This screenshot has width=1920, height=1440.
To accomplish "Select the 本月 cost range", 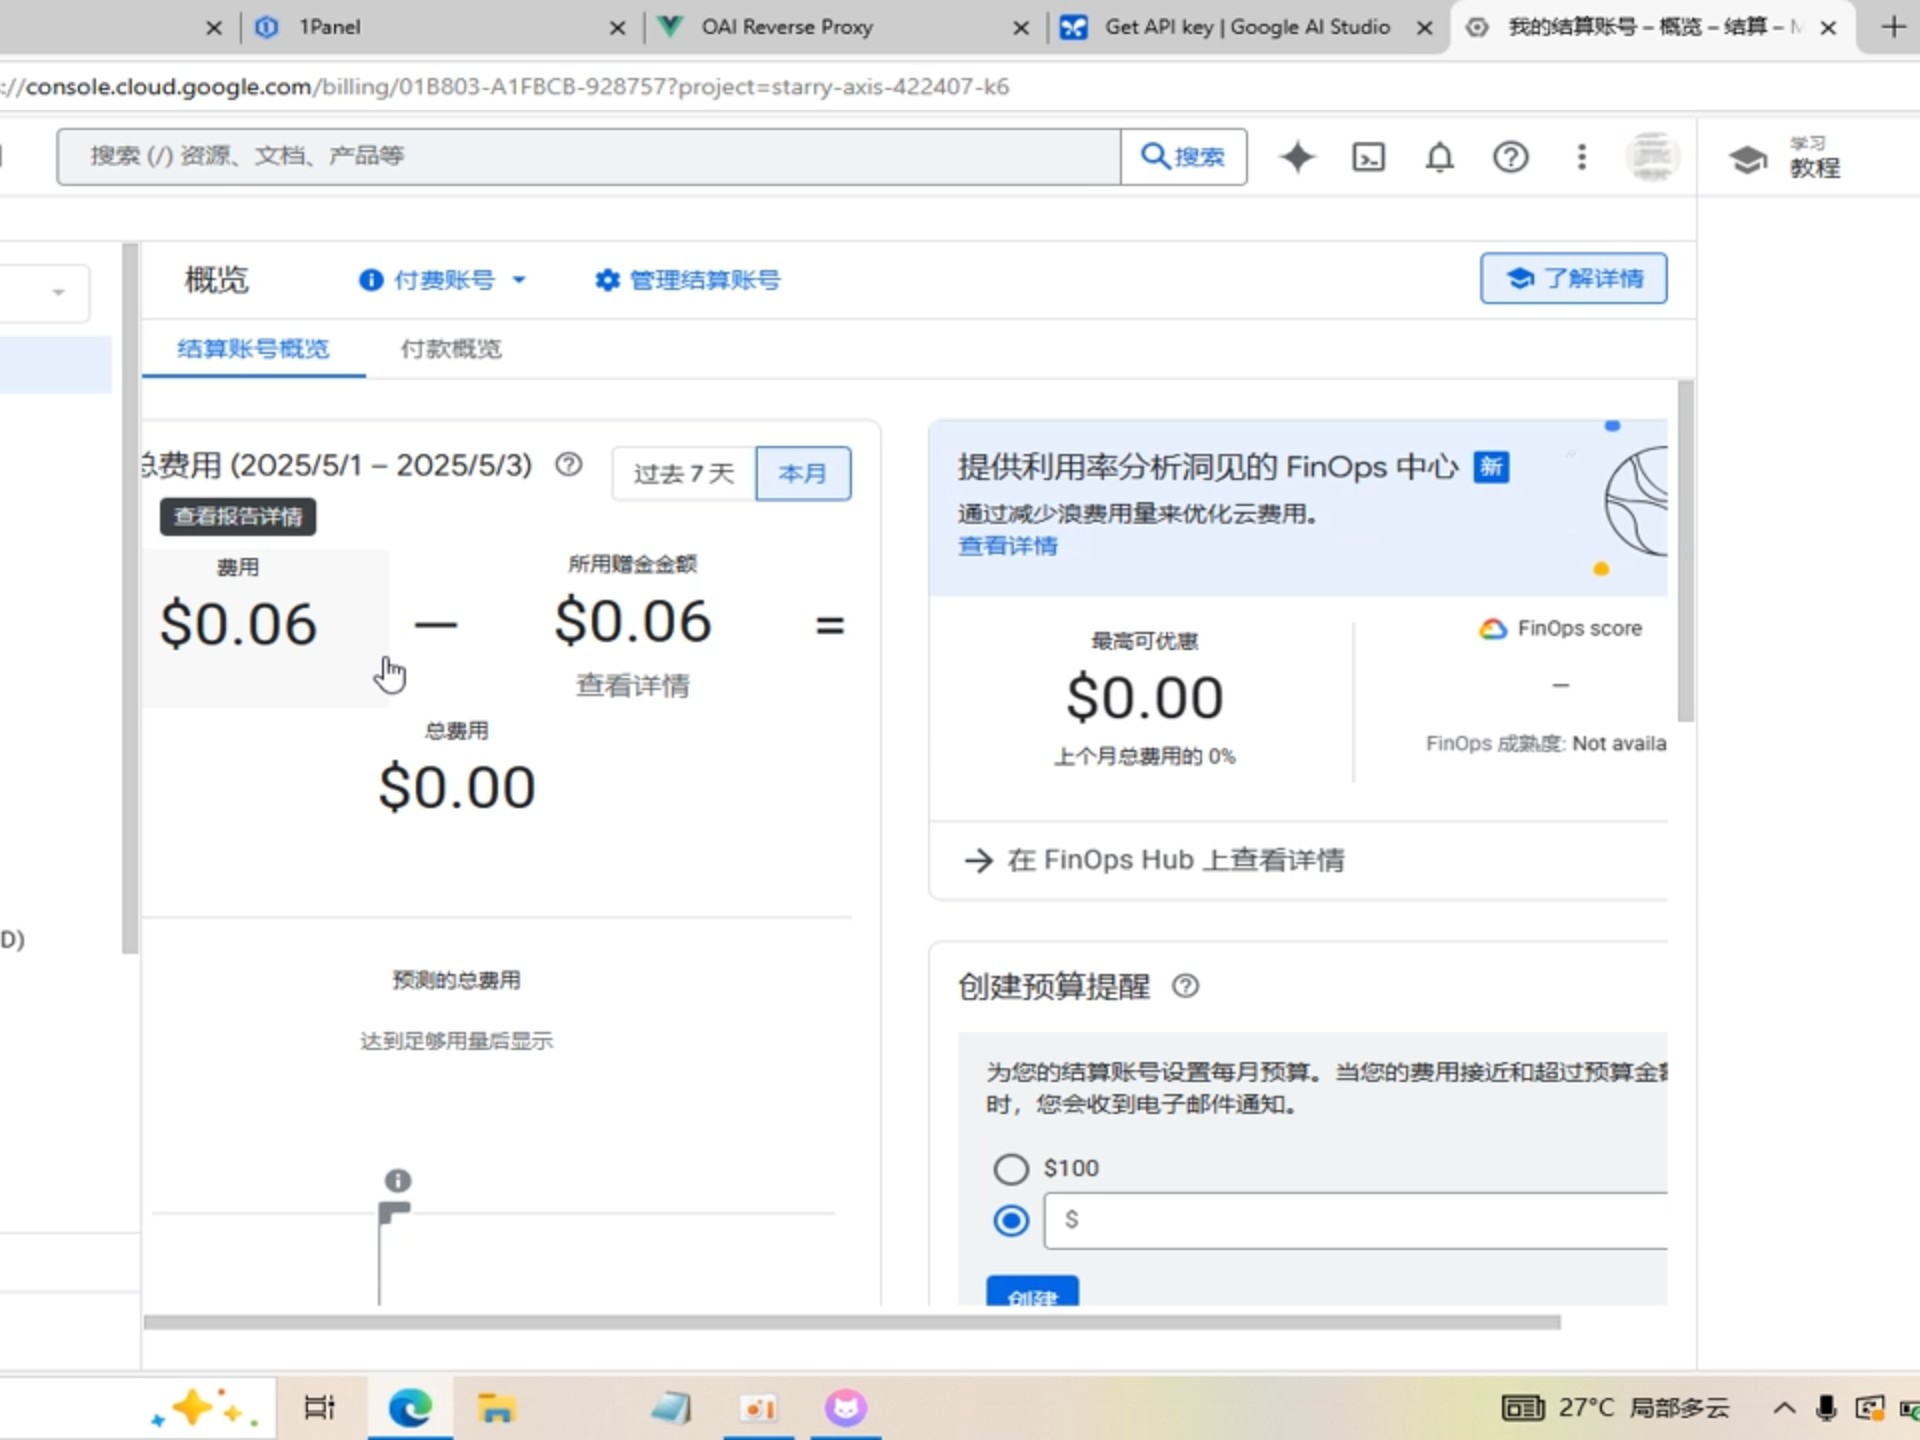I will tap(802, 473).
